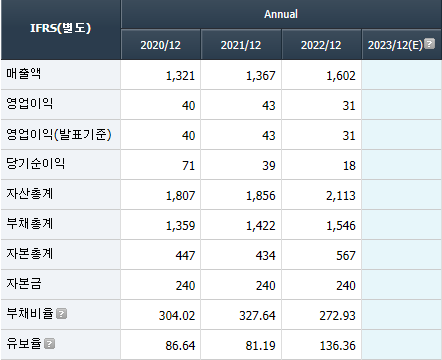Click the 자산총계 value 1,856

[261, 196]
